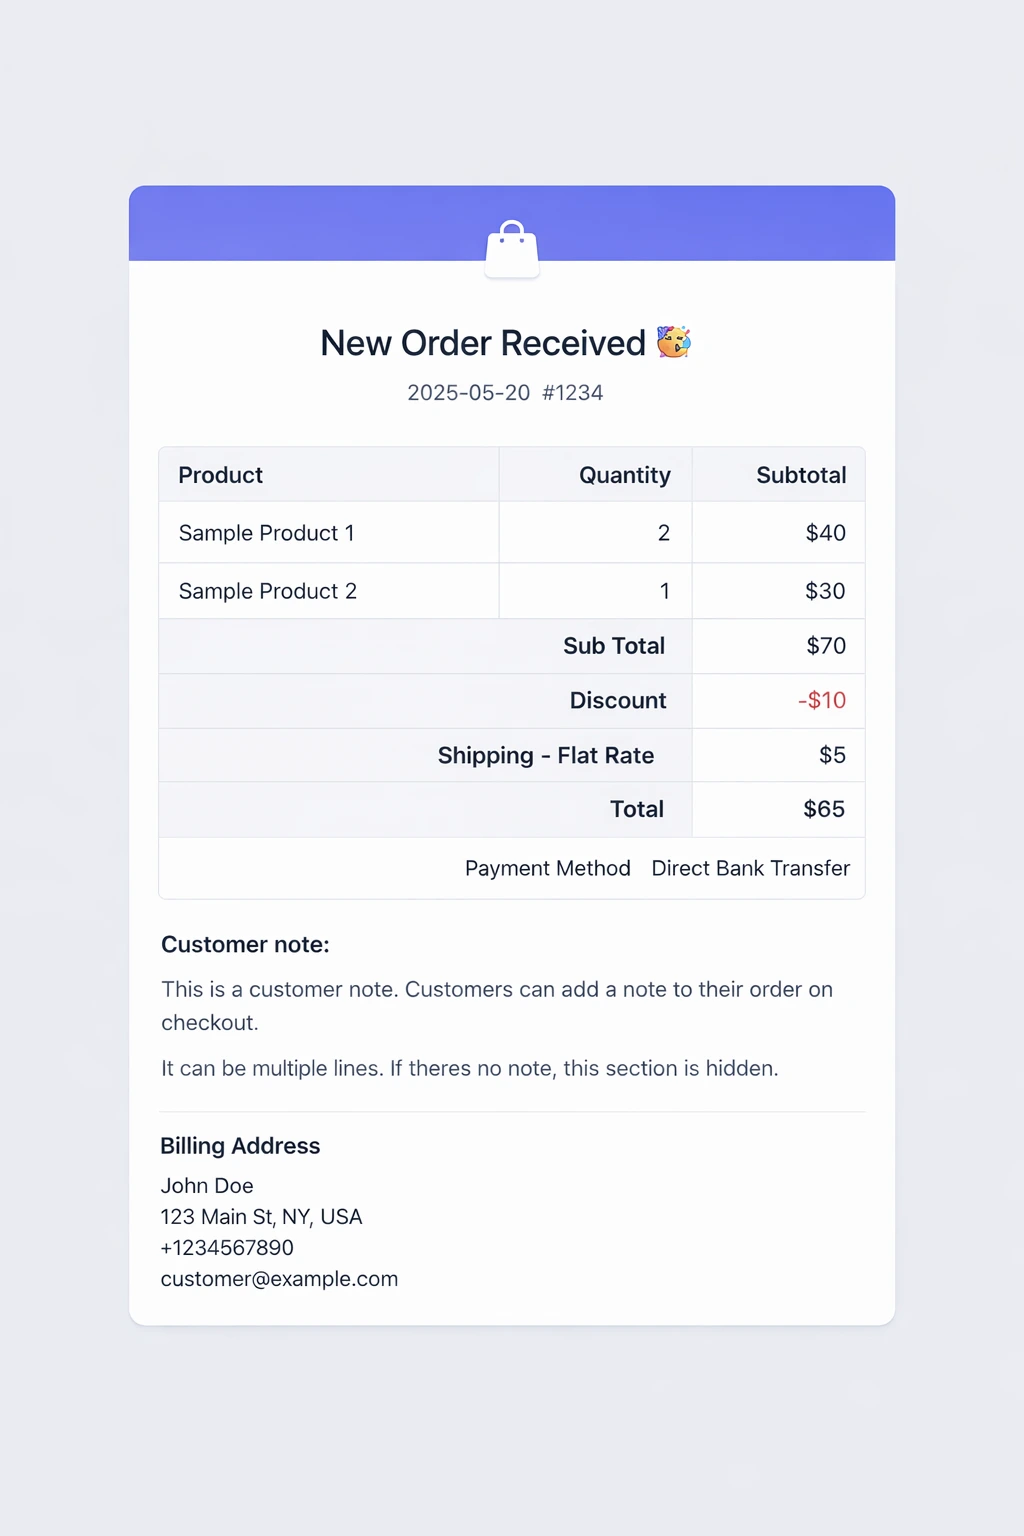The image size is (1024, 1536).
Task: Select the Sample Product 1 row name
Action: click(266, 533)
